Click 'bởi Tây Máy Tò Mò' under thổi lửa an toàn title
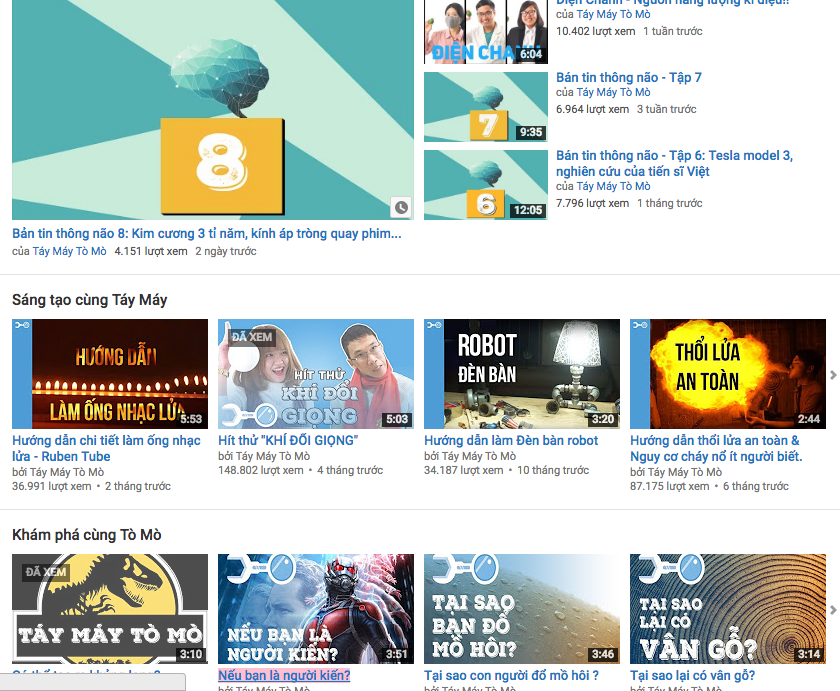The height and width of the screenshot is (691, 840). (x=676, y=472)
